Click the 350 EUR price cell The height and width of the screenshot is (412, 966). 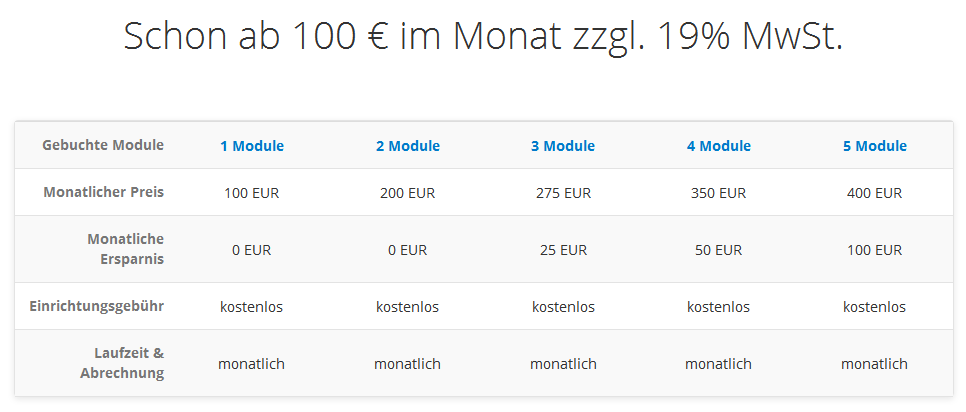coord(719,193)
